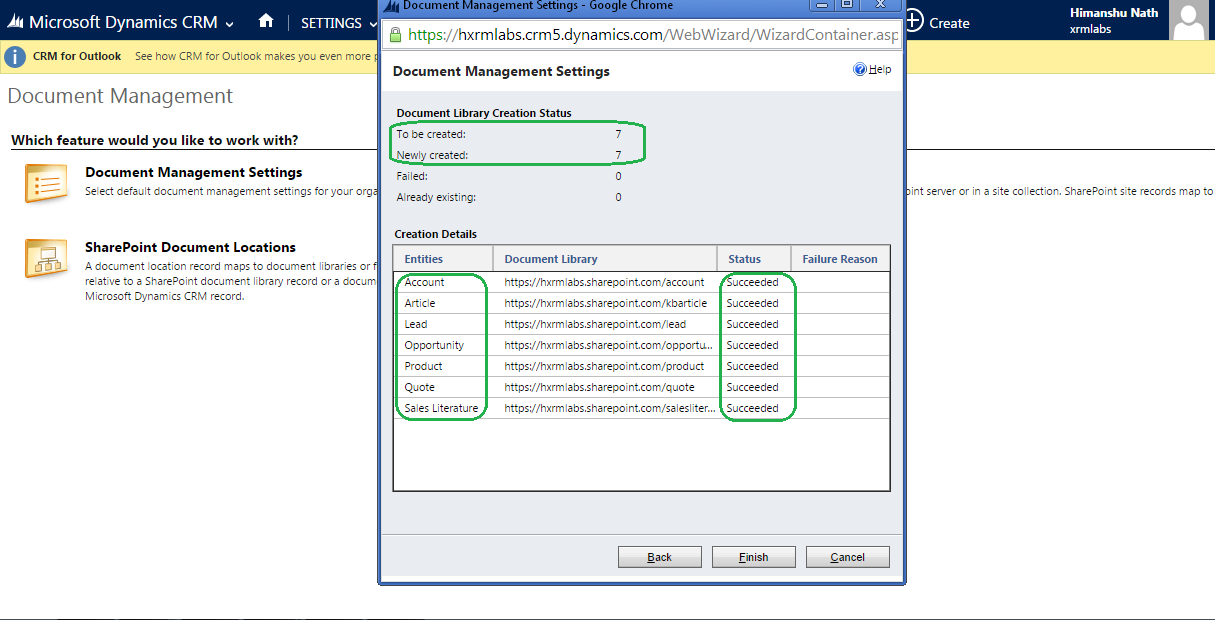Select the Account entity cell
The width and height of the screenshot is (1215, 620).
pos(425,282)
